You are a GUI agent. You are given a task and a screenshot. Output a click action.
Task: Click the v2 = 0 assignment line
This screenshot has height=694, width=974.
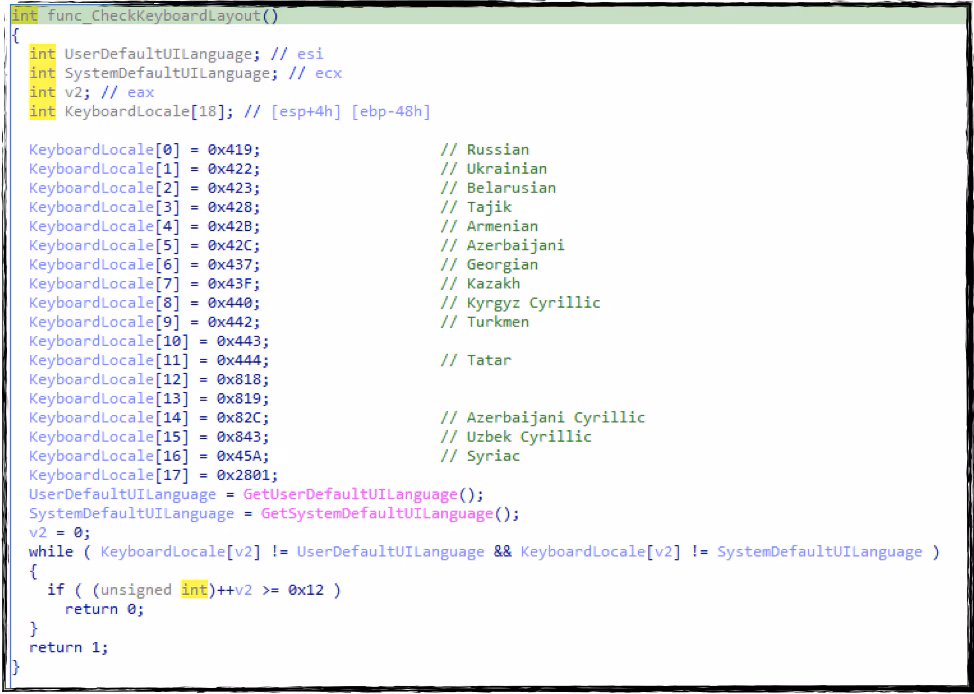pos(59,532)
